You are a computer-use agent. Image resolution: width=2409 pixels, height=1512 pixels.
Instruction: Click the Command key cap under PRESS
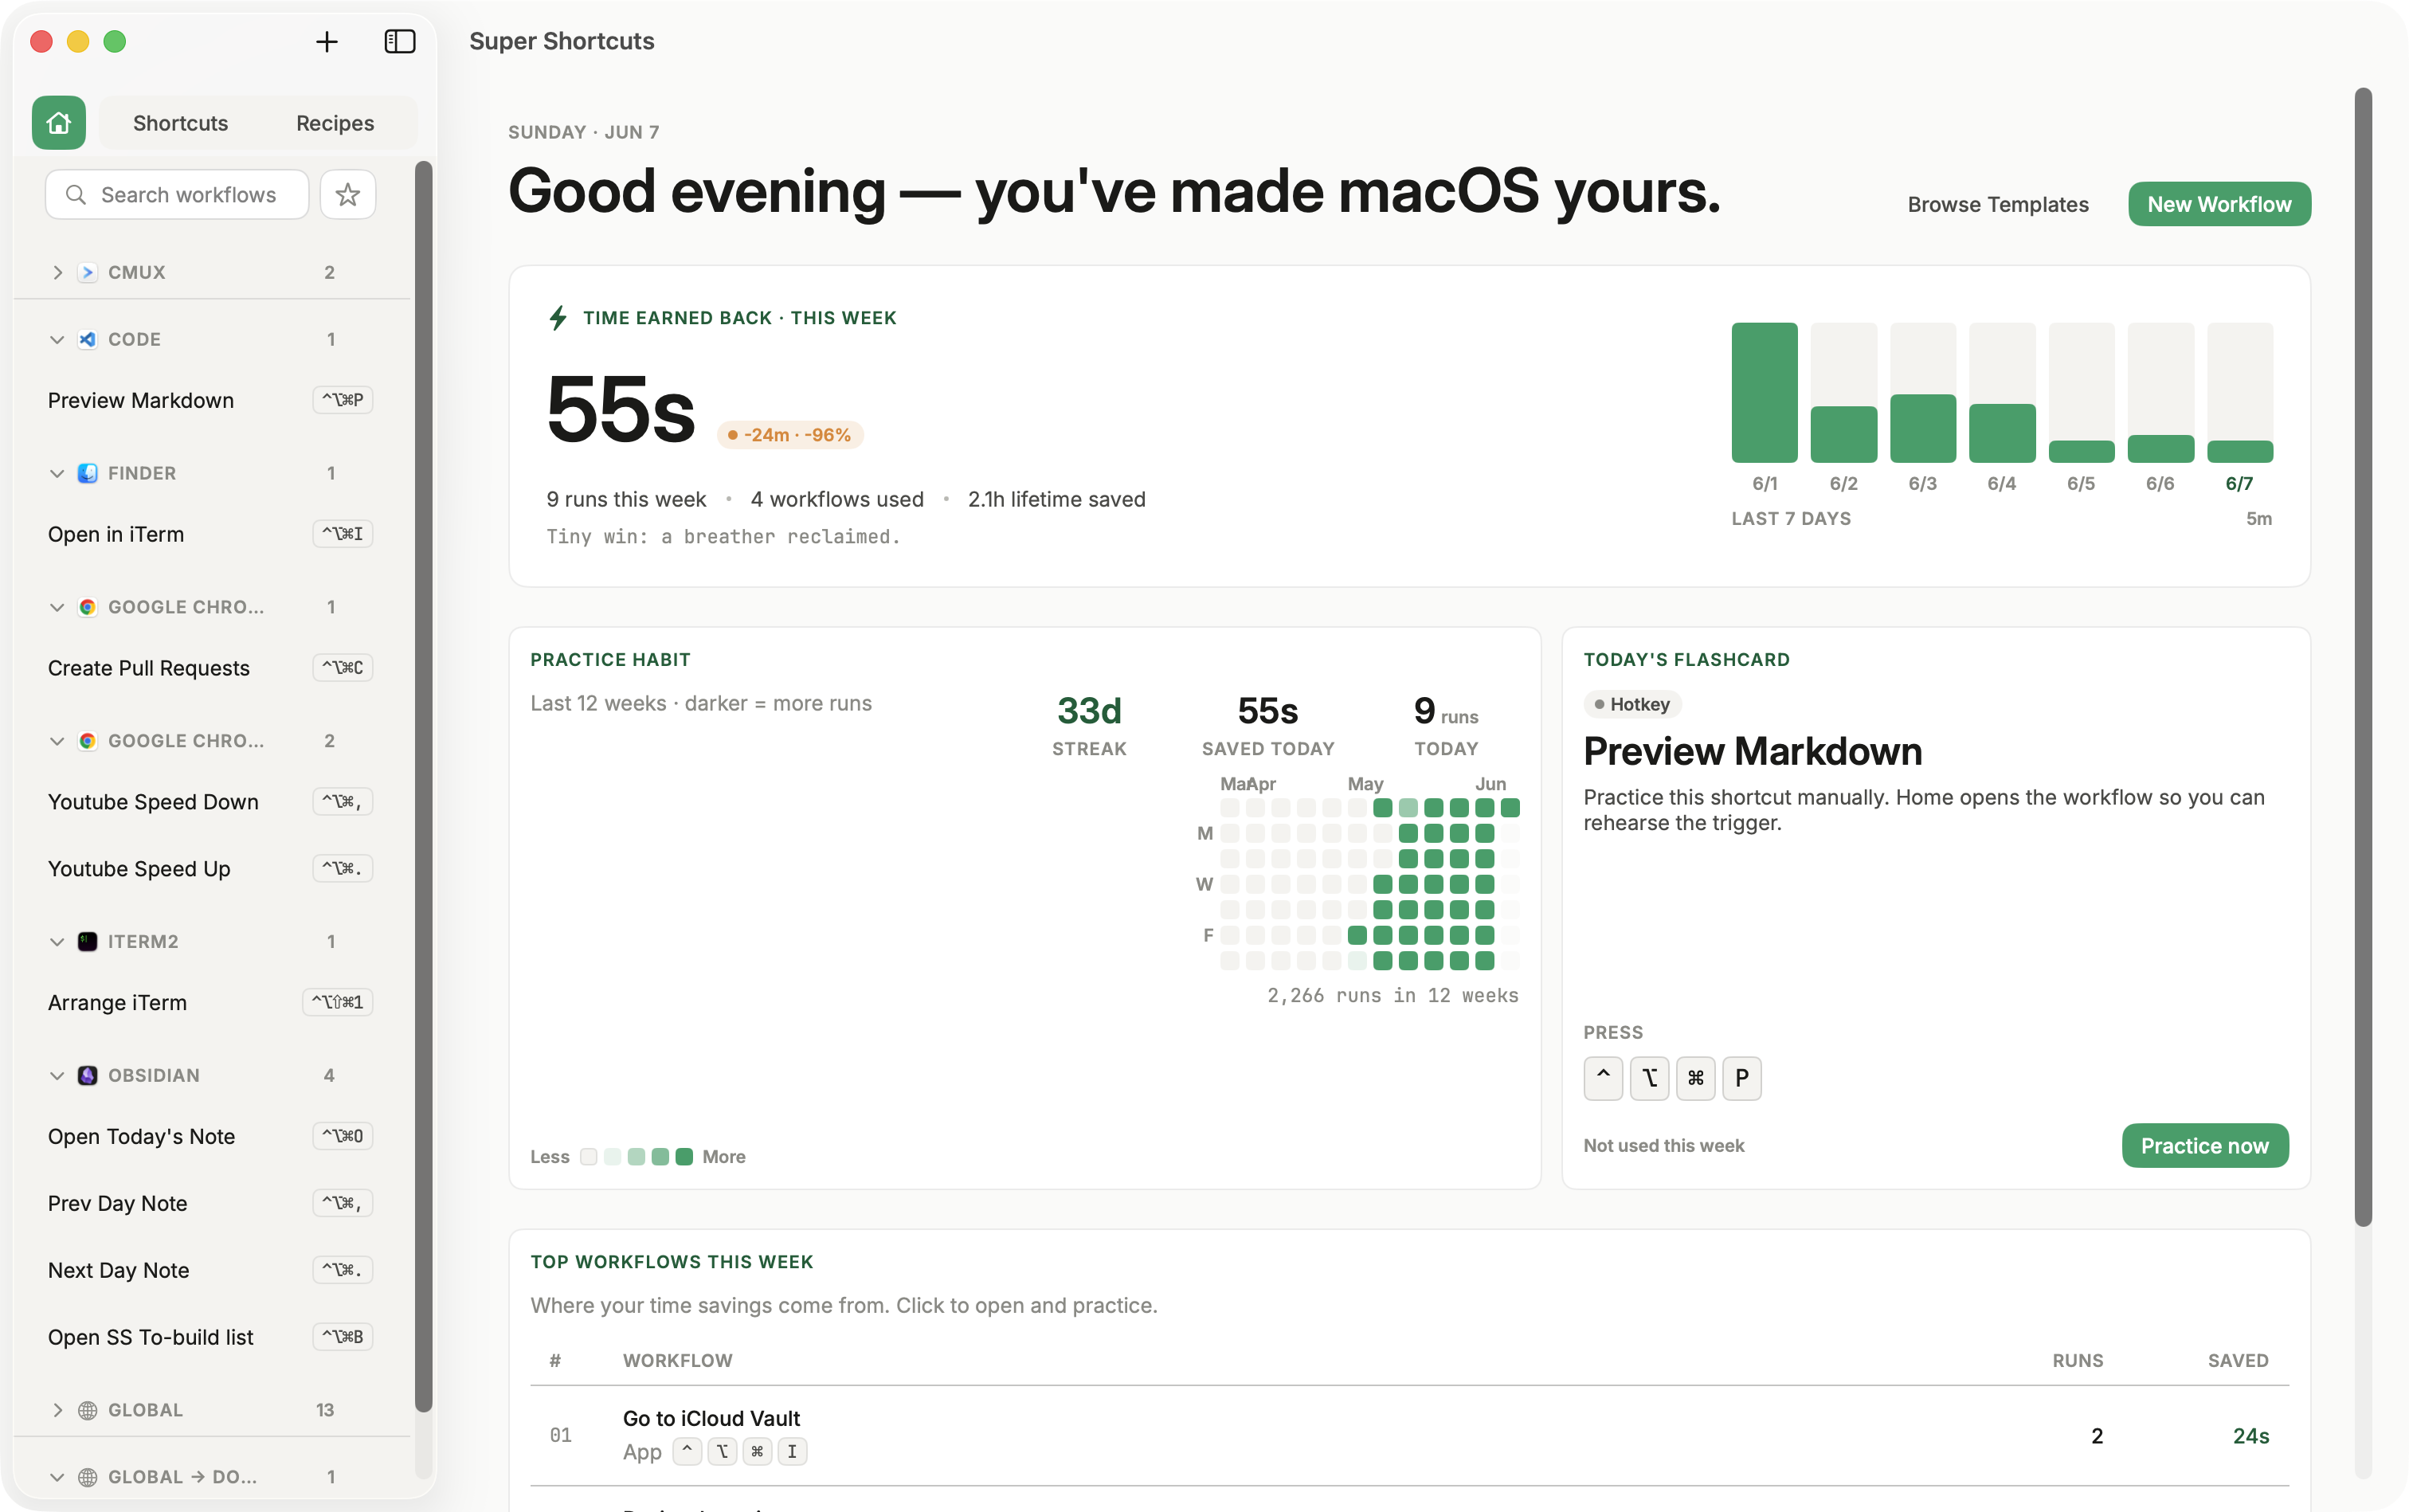coord(1695,1078)
